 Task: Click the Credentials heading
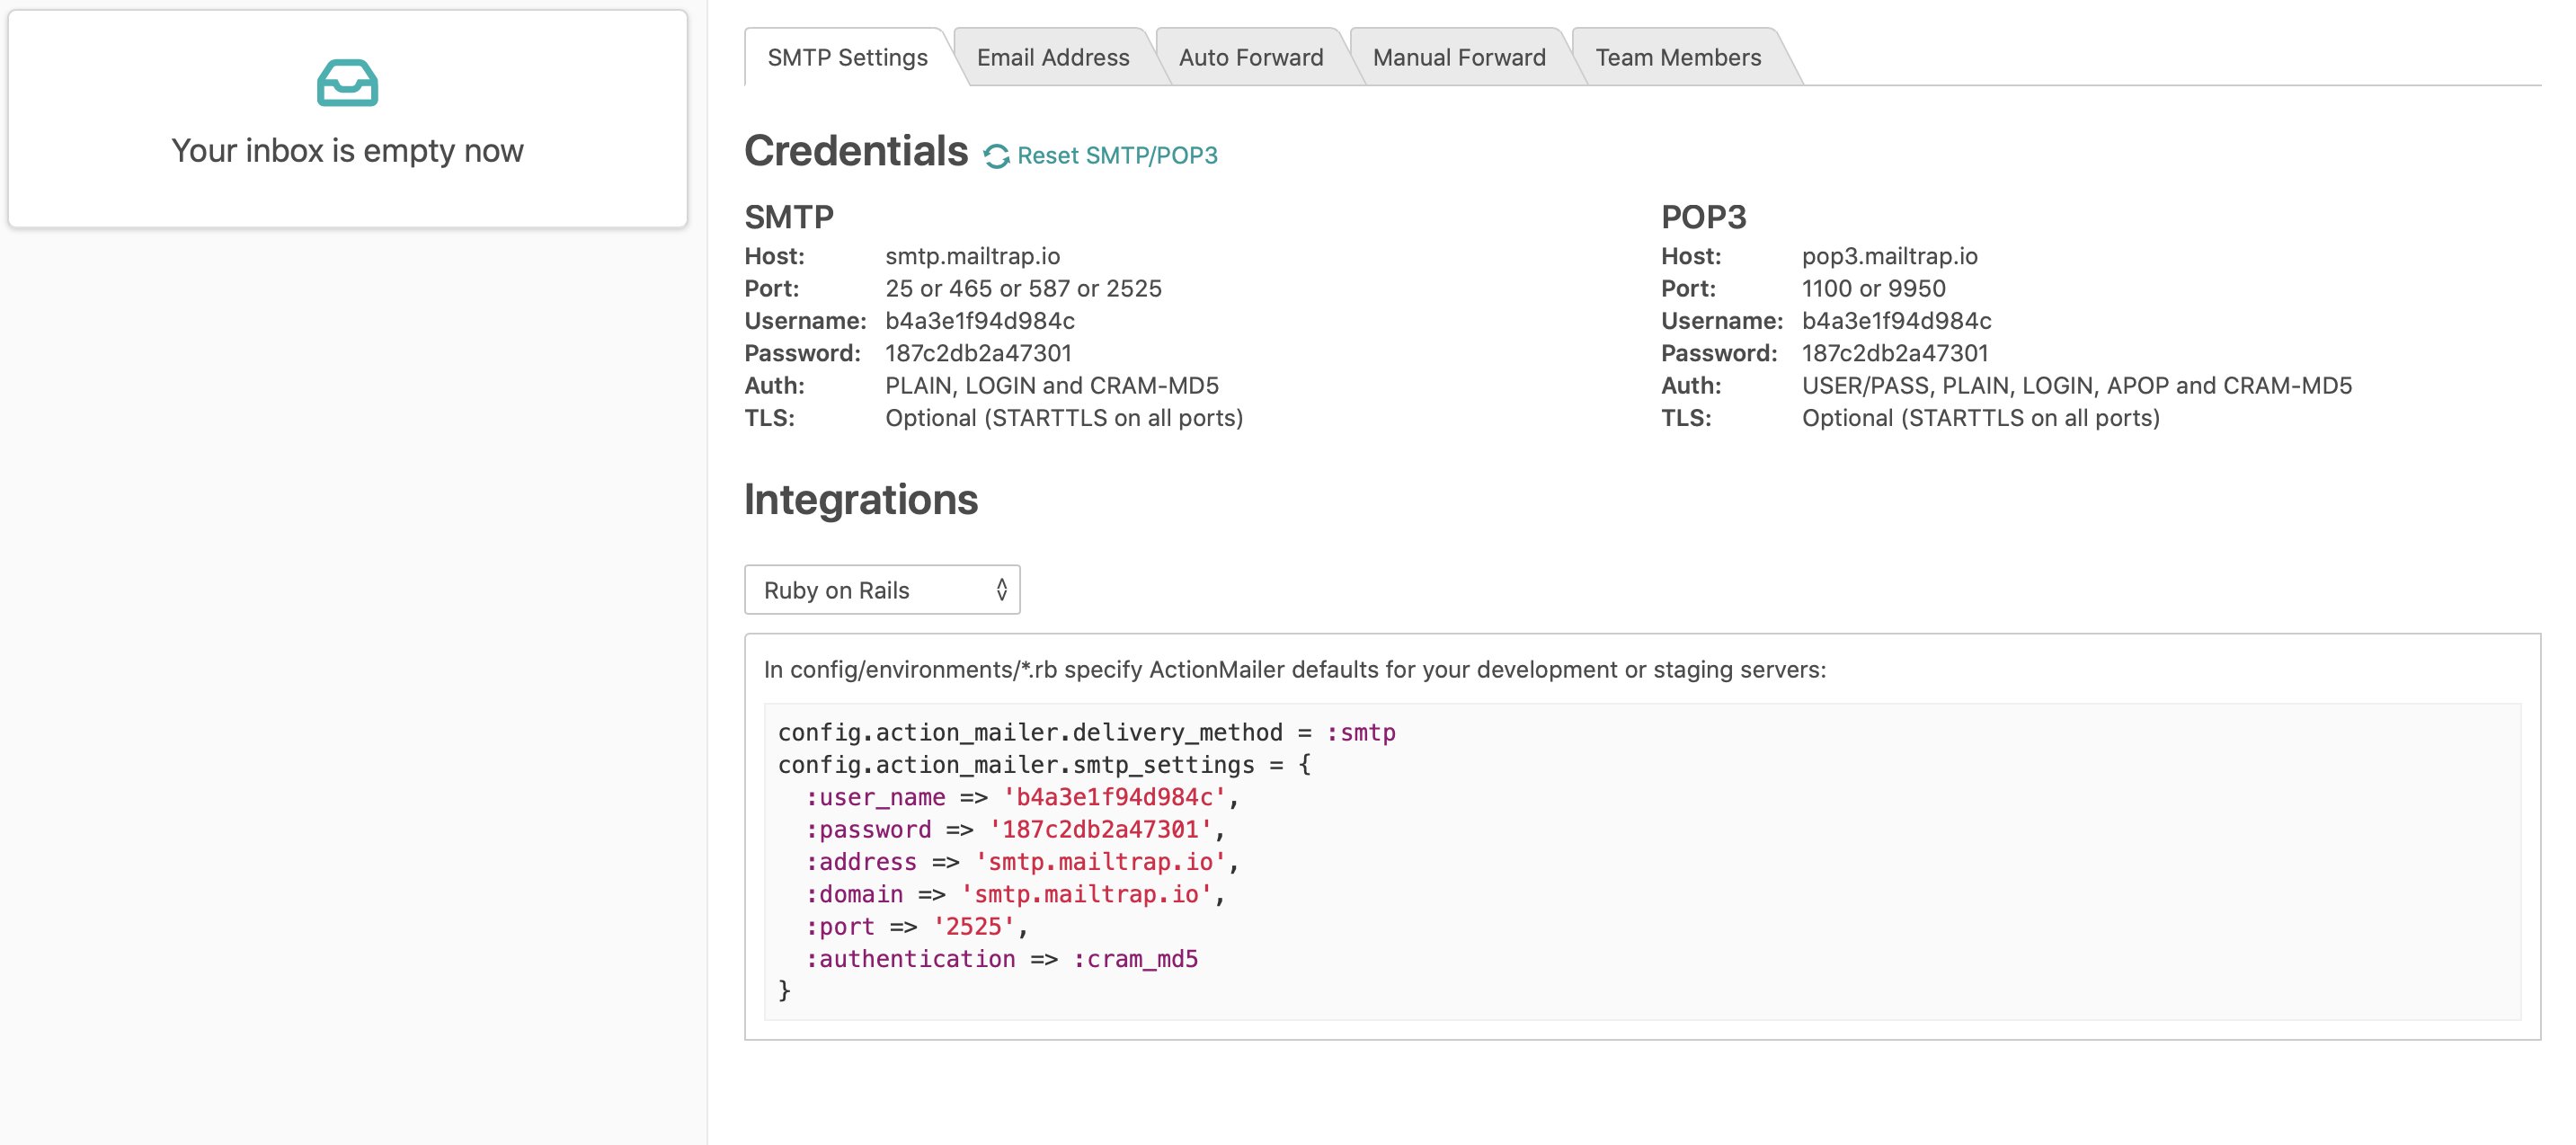856,151
